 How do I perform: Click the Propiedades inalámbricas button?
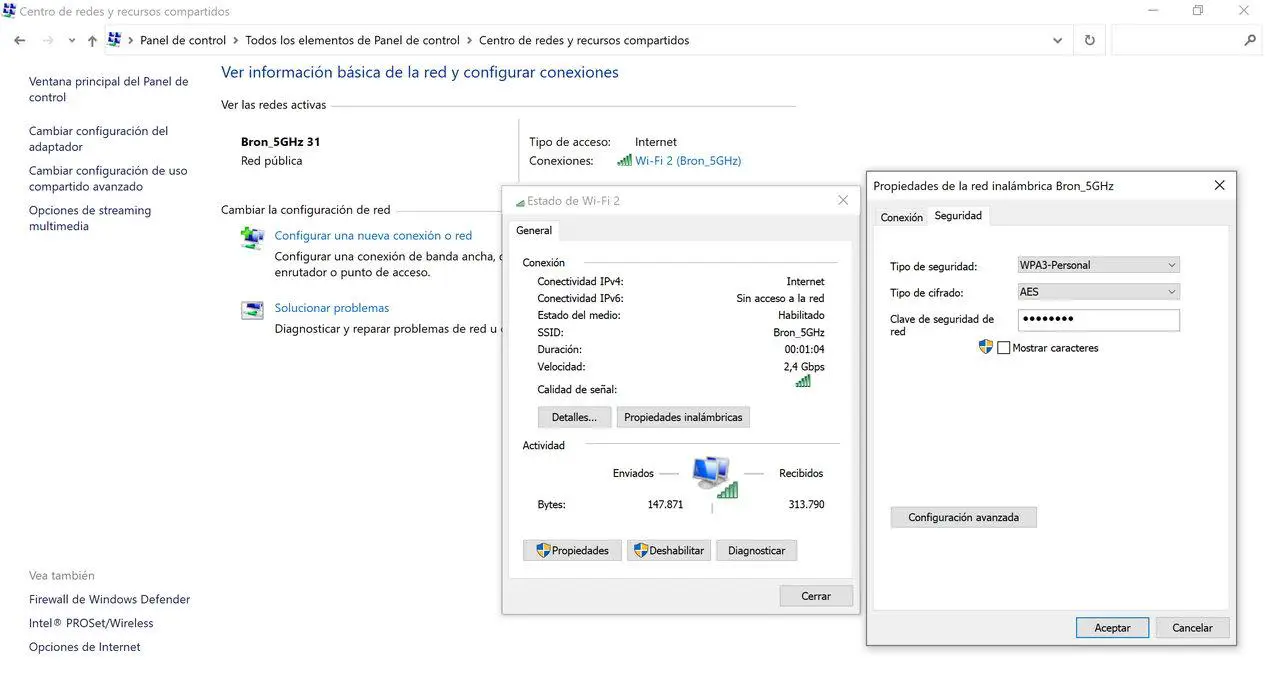coord(683,417)
